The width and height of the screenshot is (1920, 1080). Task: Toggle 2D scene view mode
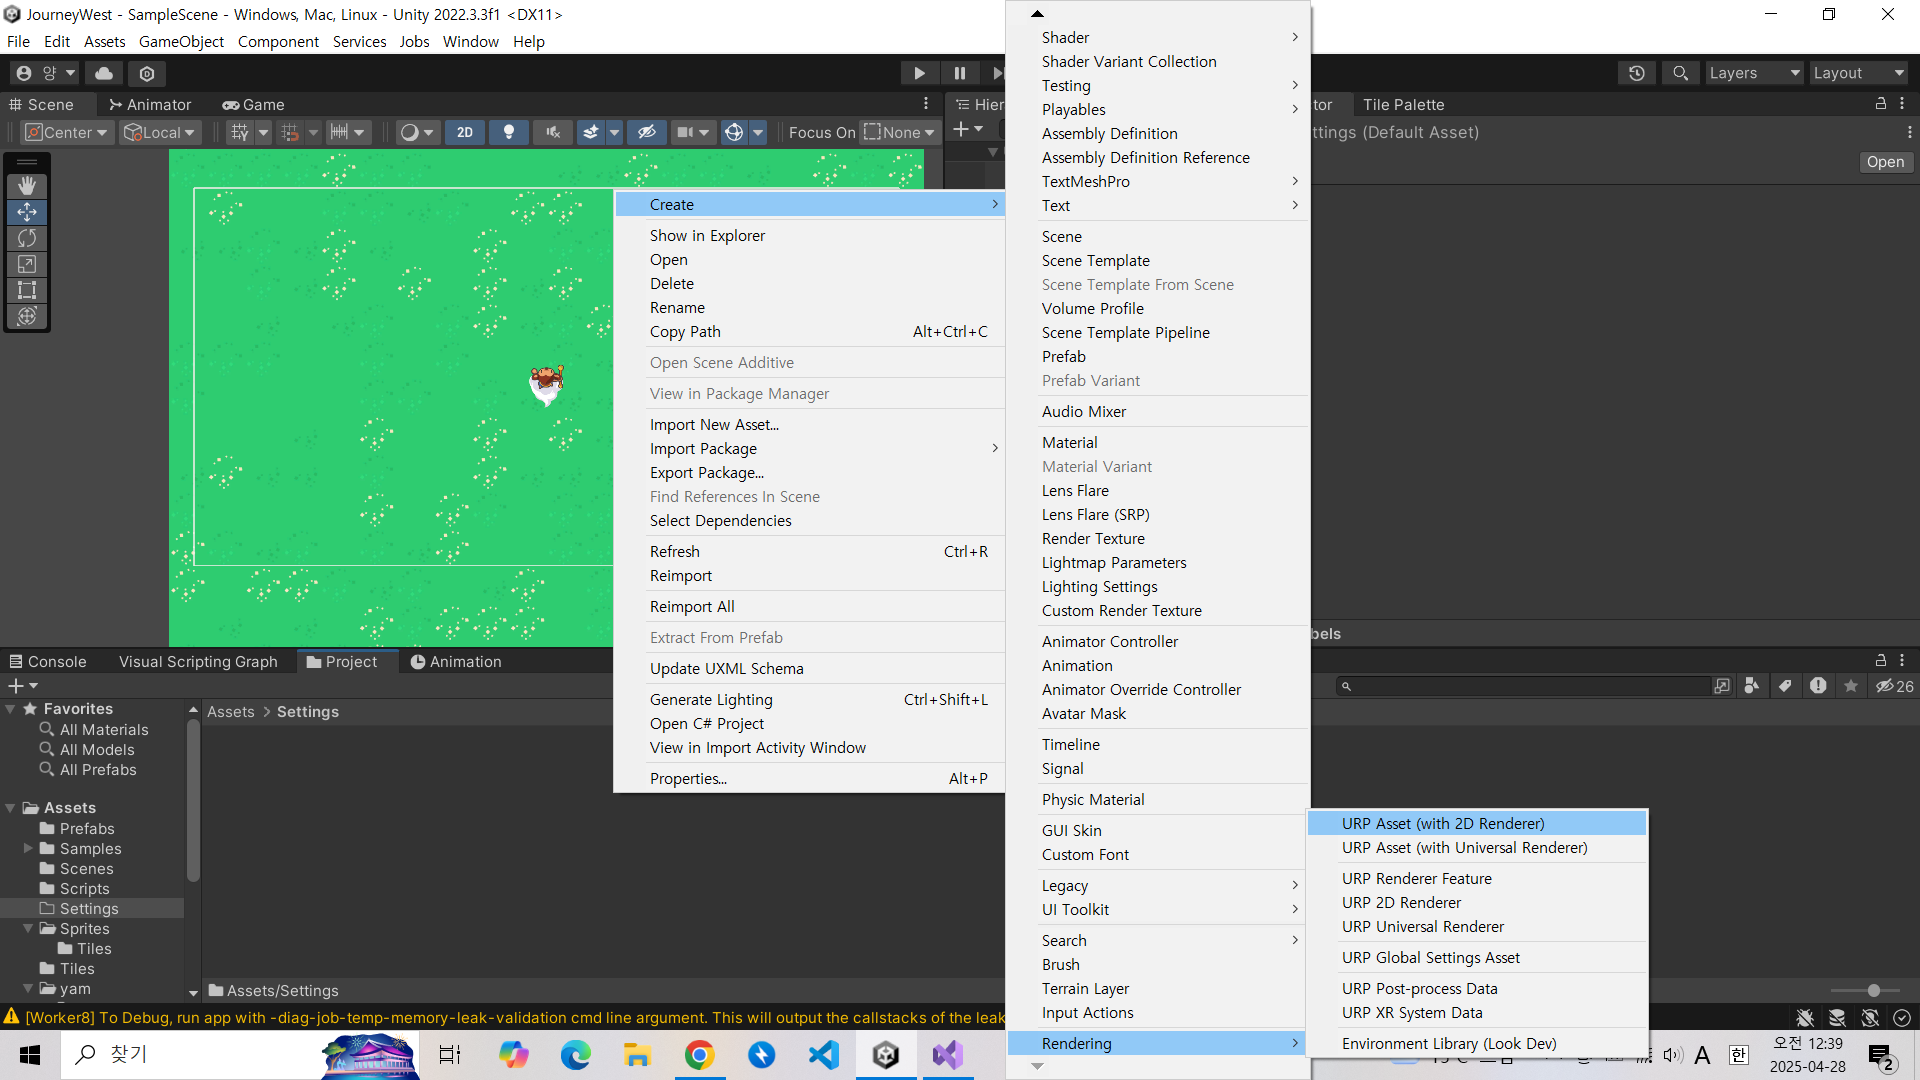tap(465, 132)
